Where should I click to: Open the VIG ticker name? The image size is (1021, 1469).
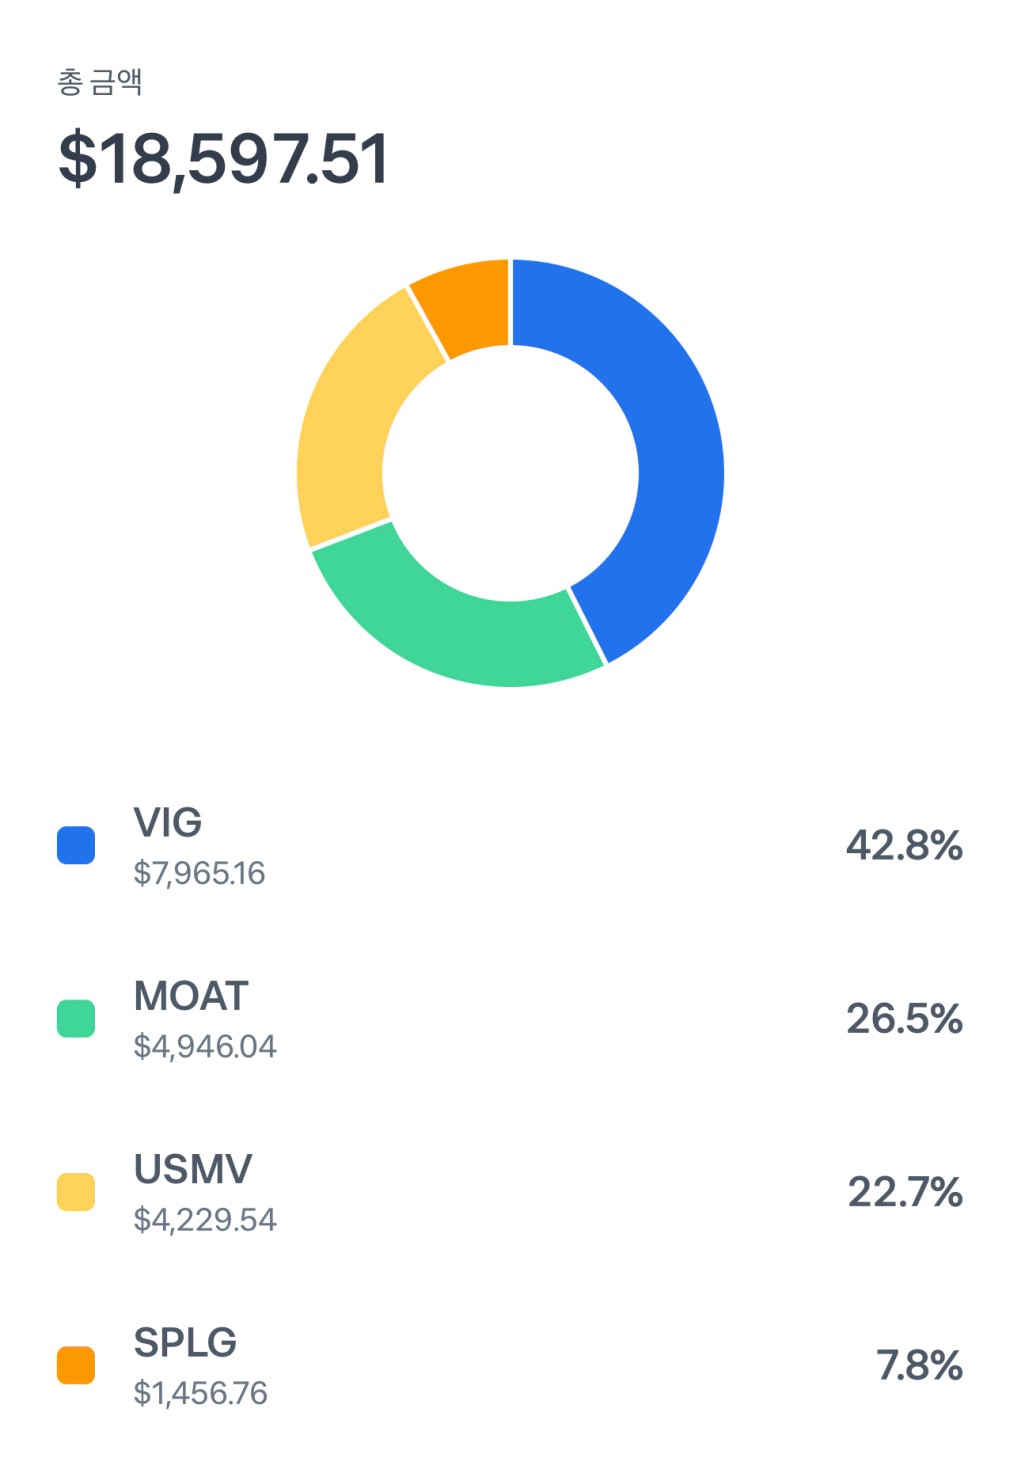(x=168, y=823)
